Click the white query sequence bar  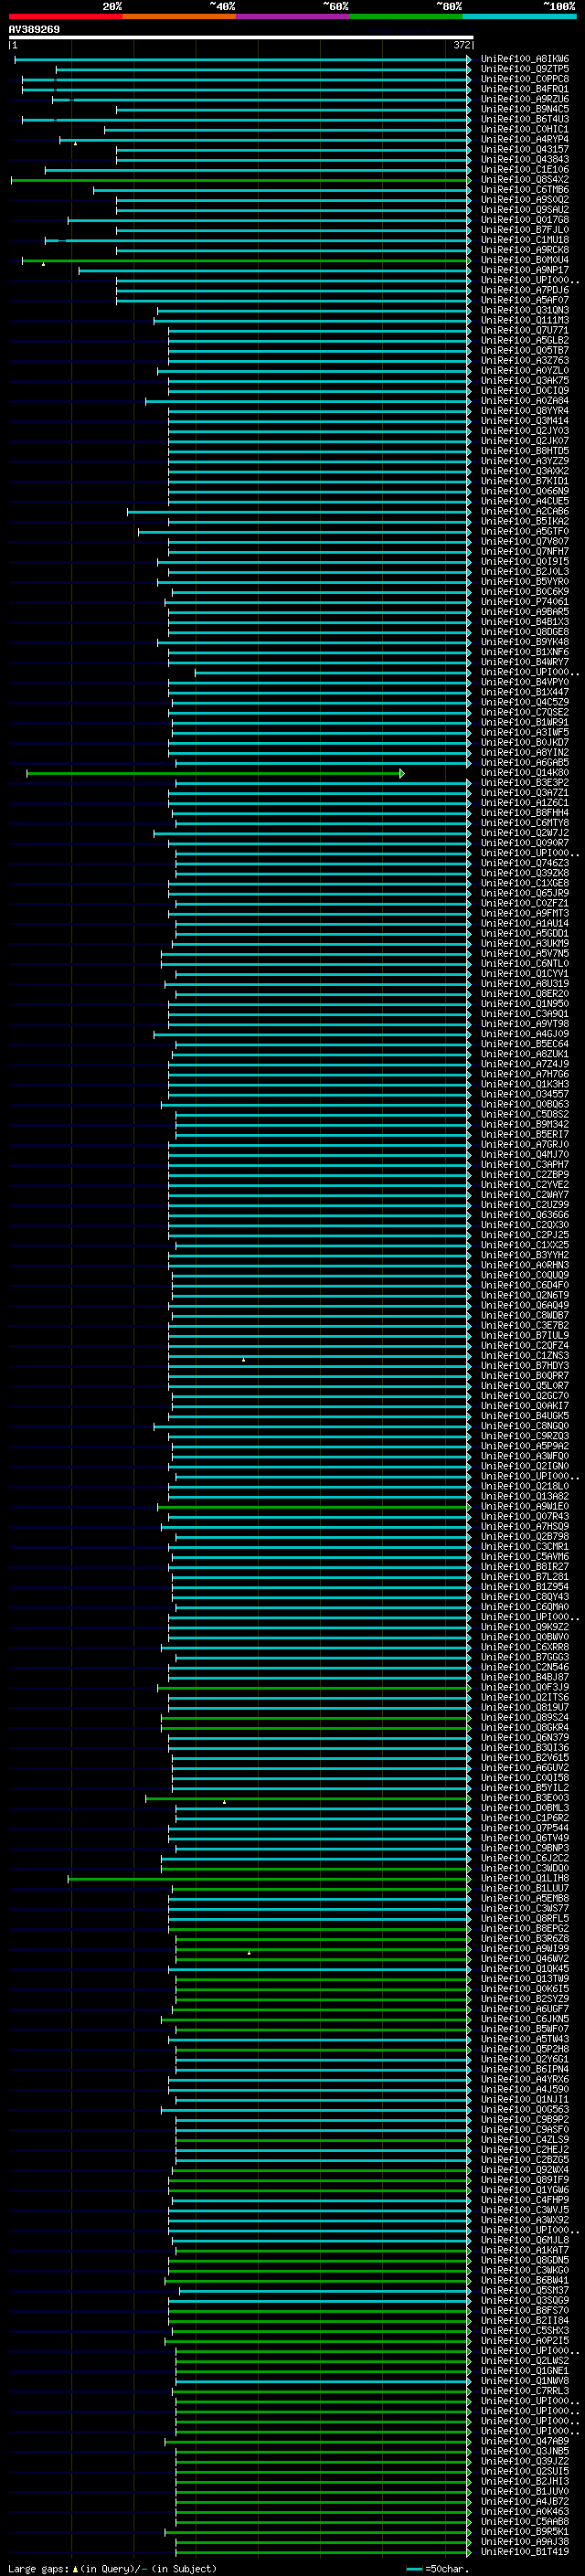[241, 38]
